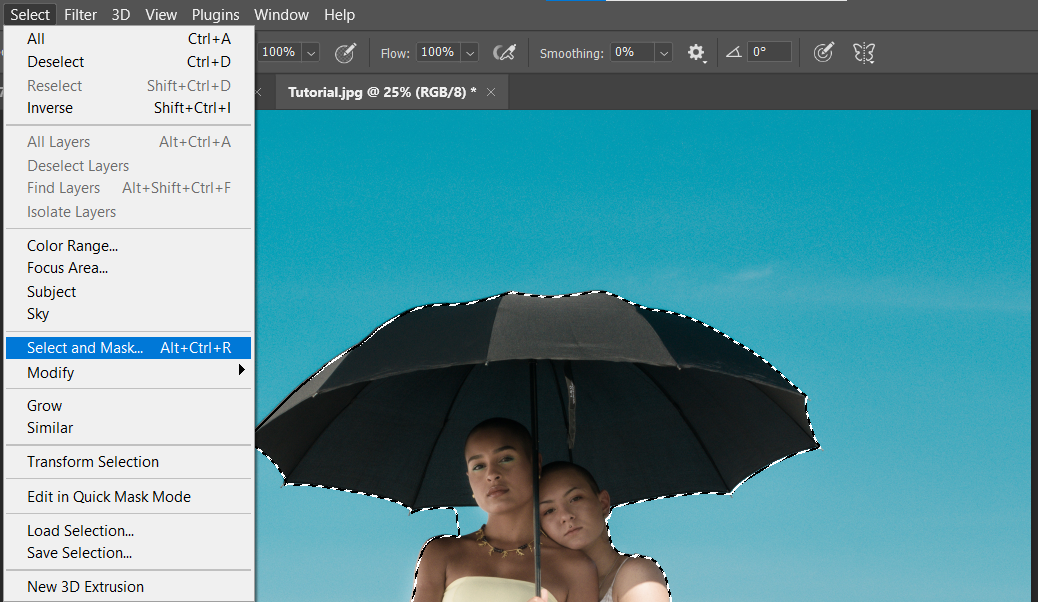
Task: Close the Tutorial.jpg document tab
Action: click(x=490, y=91)
